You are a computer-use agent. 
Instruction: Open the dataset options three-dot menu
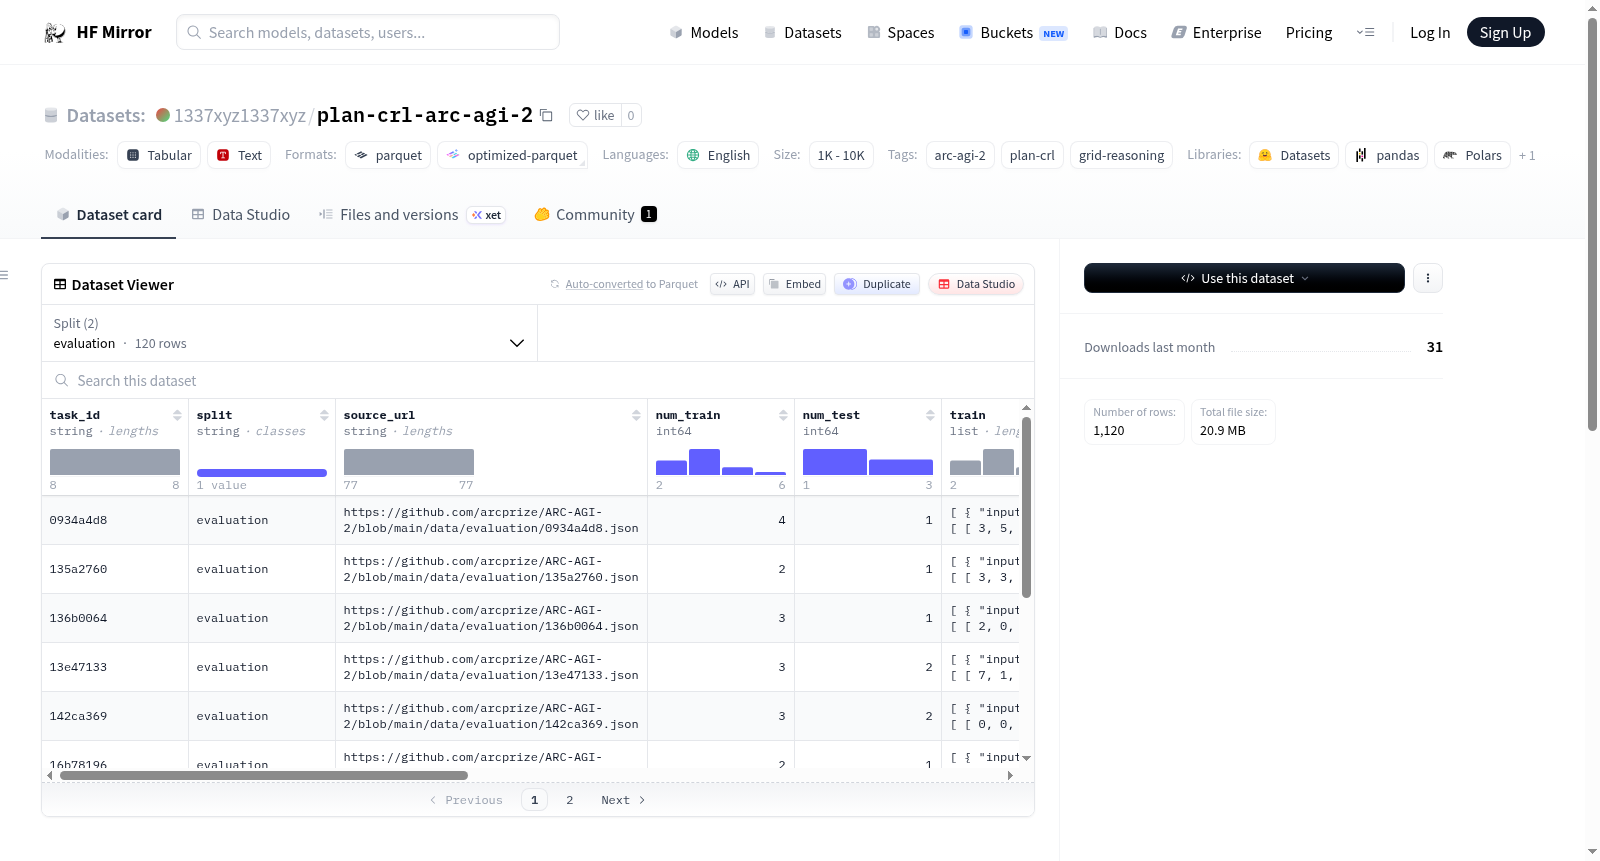coord(1428,278)
